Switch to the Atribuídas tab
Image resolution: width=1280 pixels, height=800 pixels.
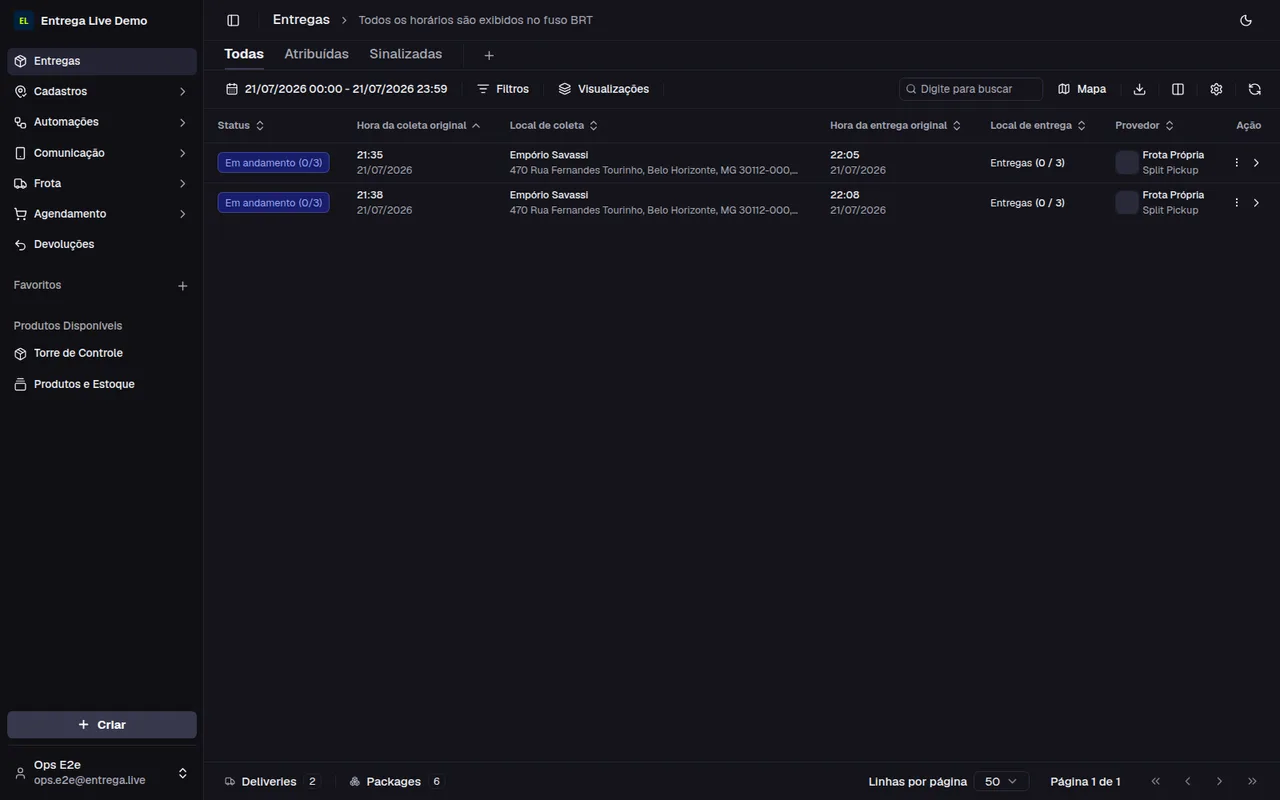tap(316, 54)
